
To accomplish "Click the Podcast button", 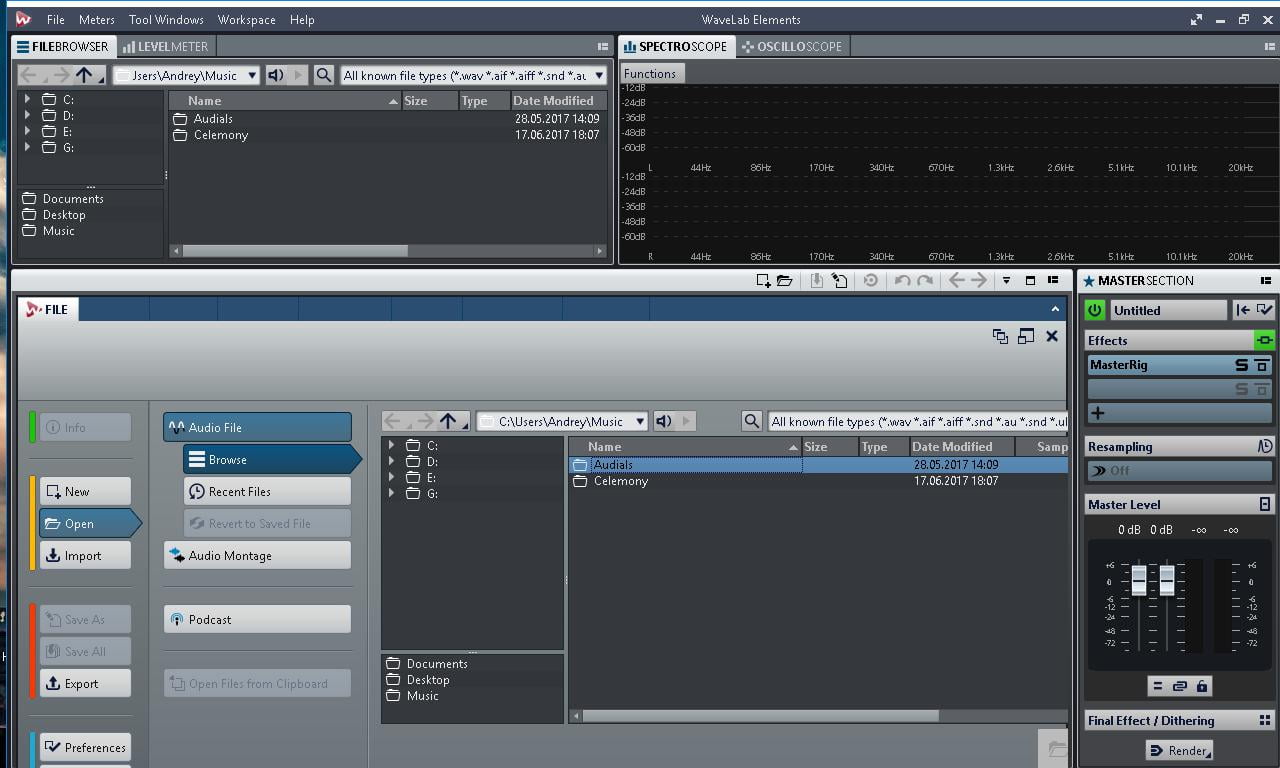I will (257, 619).
